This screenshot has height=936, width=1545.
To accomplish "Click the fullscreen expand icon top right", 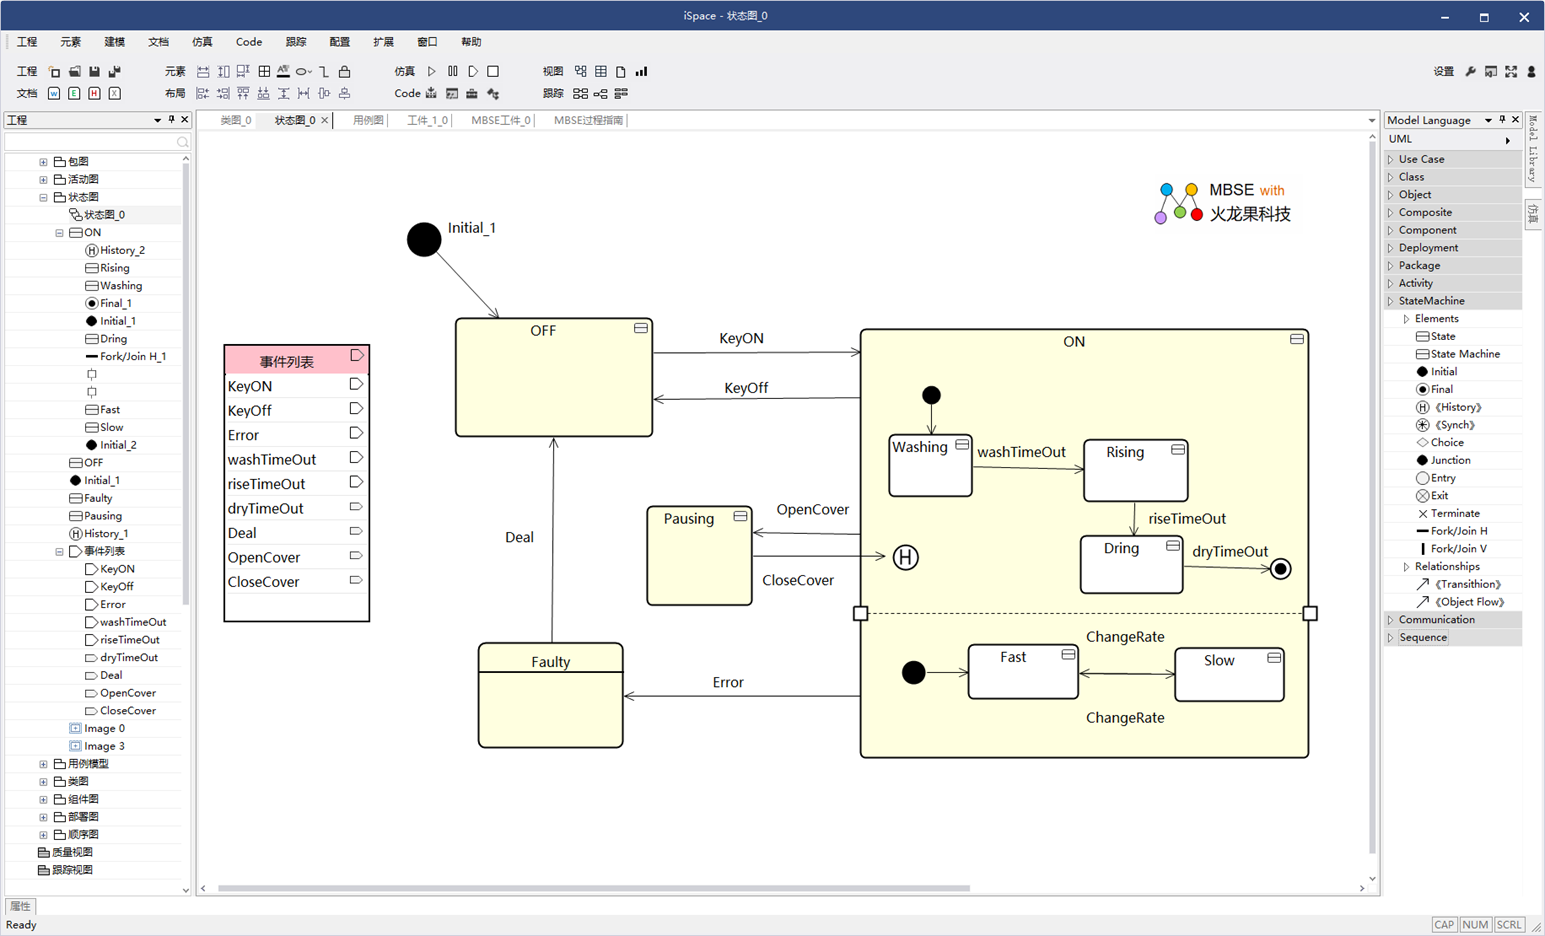I will point(1511,72).
